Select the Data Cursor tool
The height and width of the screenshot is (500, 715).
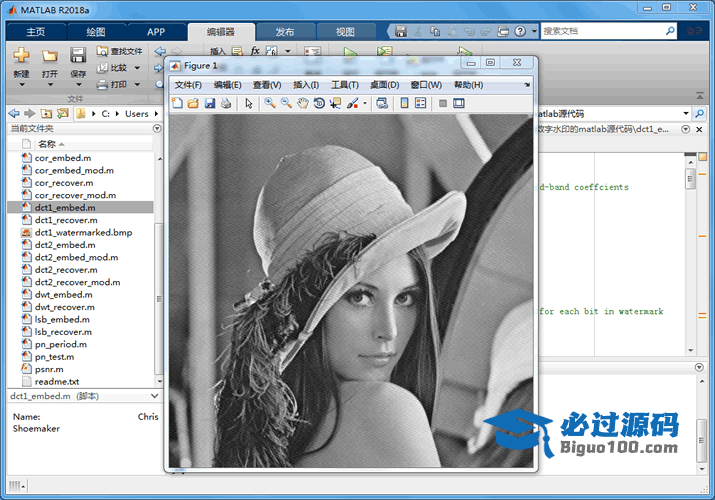click(335, 103)
